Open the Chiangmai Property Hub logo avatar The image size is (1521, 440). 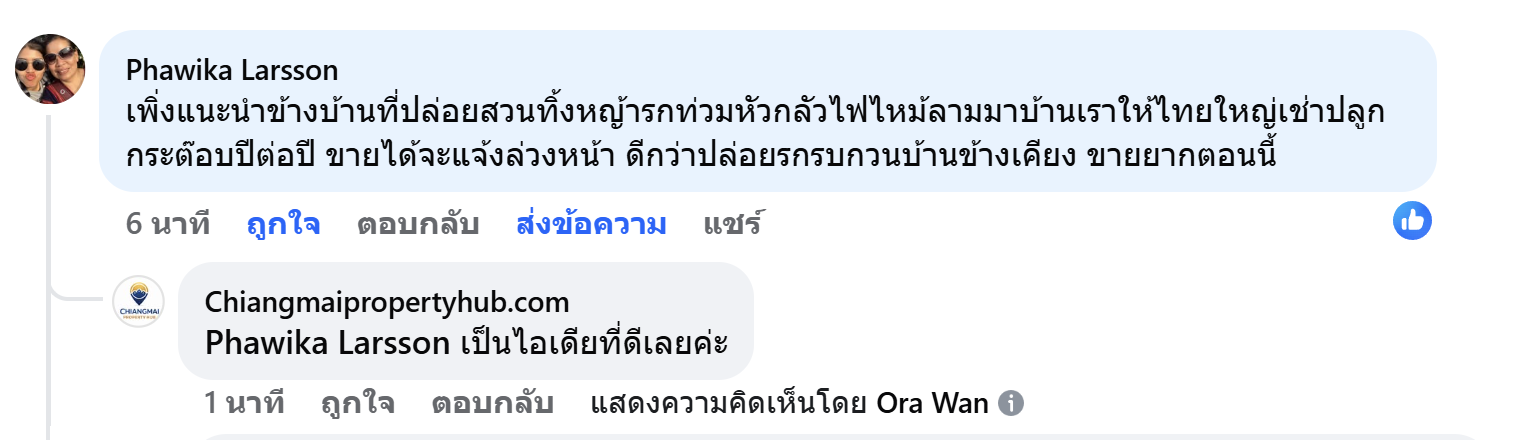139,301
